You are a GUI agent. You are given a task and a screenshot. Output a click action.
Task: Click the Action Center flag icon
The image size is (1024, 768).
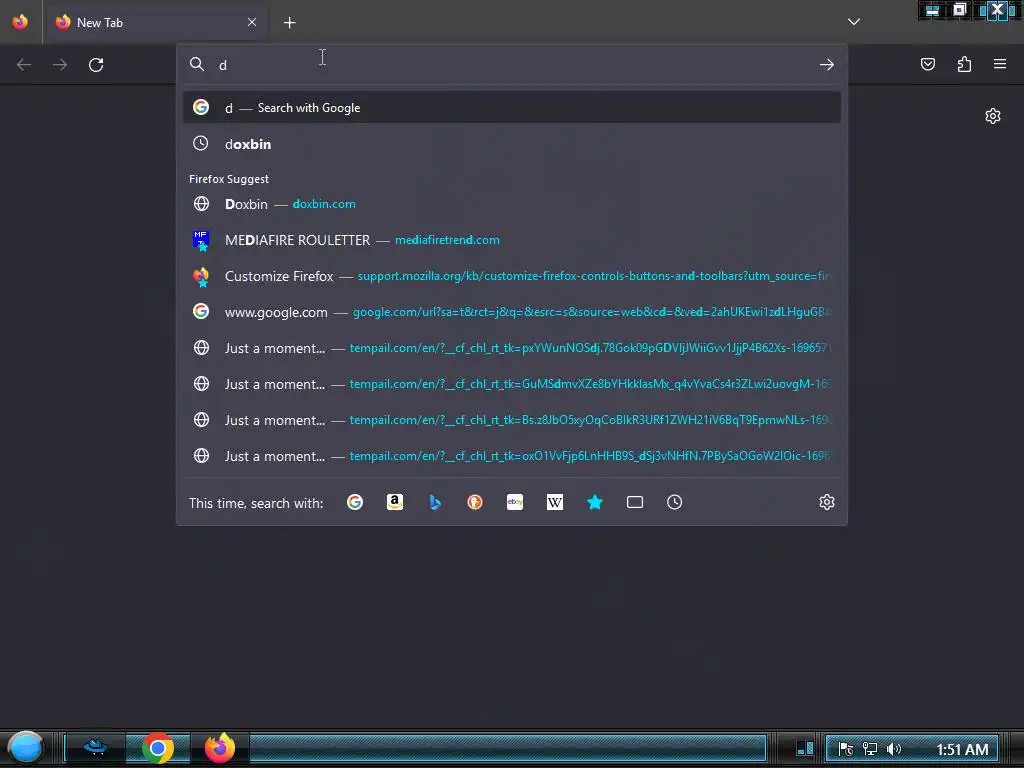tap(846, 749)
